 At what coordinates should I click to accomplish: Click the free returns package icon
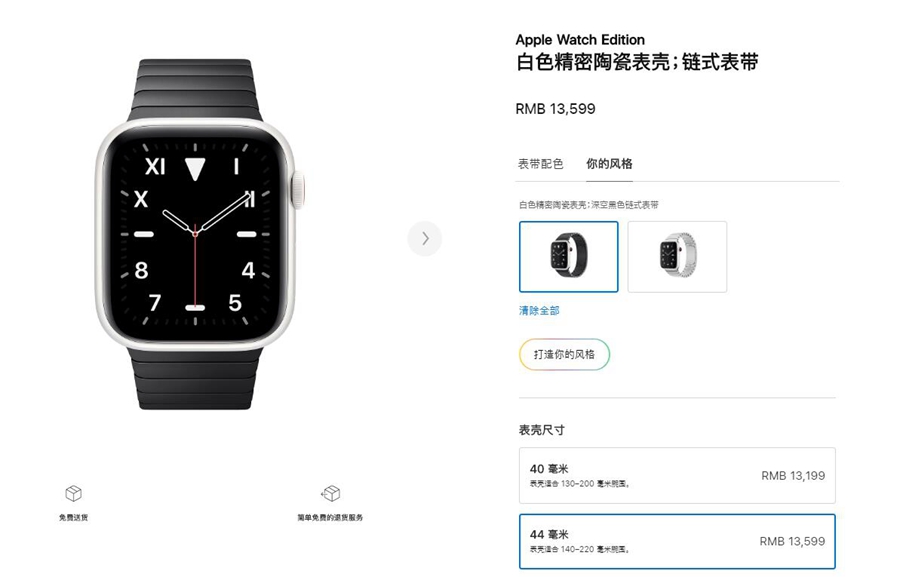pos(330,493)
